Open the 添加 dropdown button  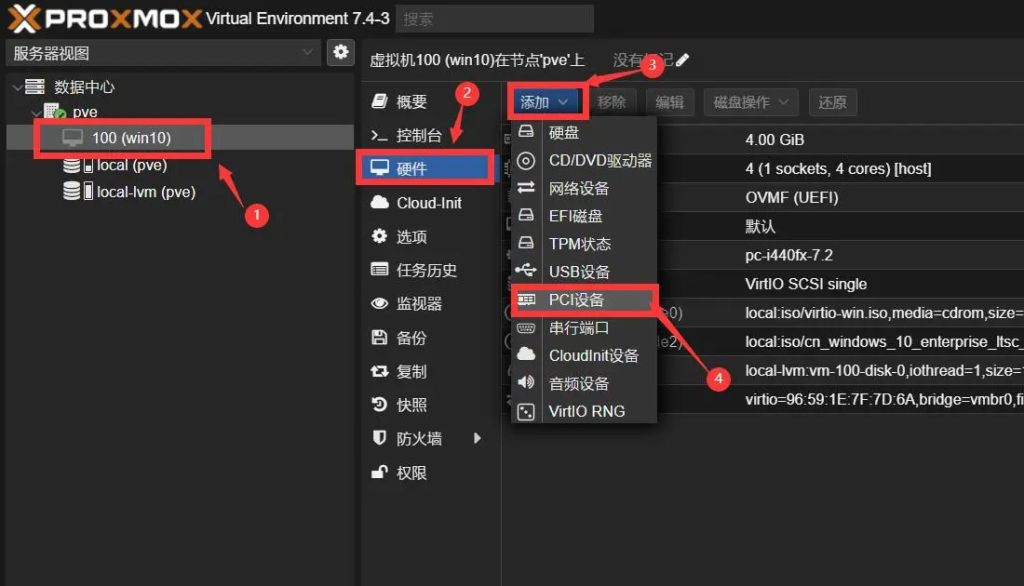[x=547, y=102]
